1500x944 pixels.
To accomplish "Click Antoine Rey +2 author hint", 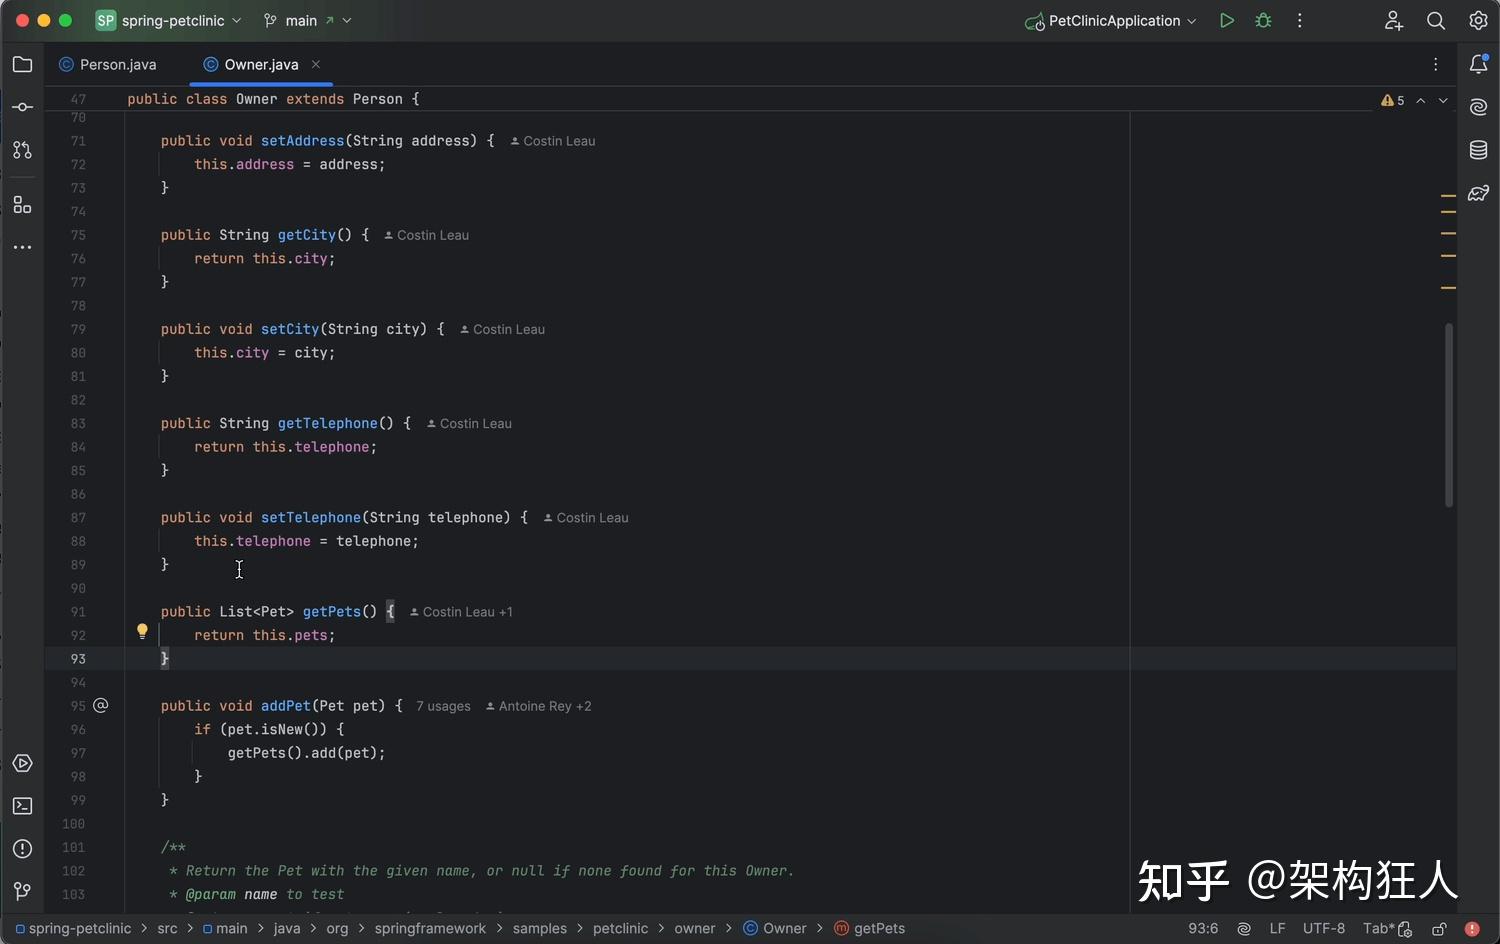I will point(538,706).
